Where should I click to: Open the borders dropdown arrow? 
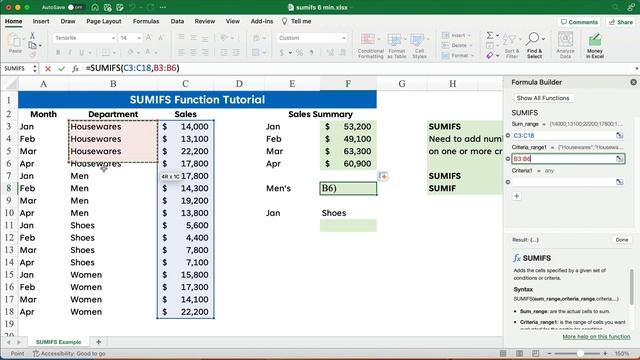click(x=114, y=52)
